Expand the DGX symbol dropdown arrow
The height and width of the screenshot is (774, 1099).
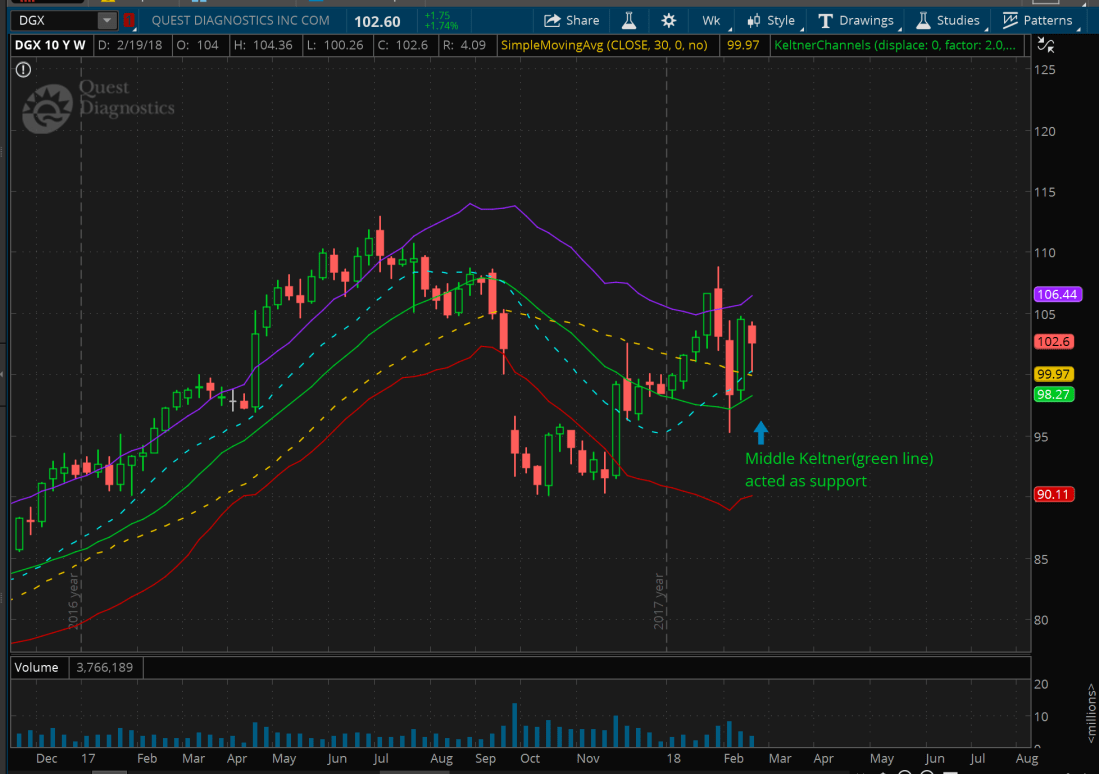(106, 20)
